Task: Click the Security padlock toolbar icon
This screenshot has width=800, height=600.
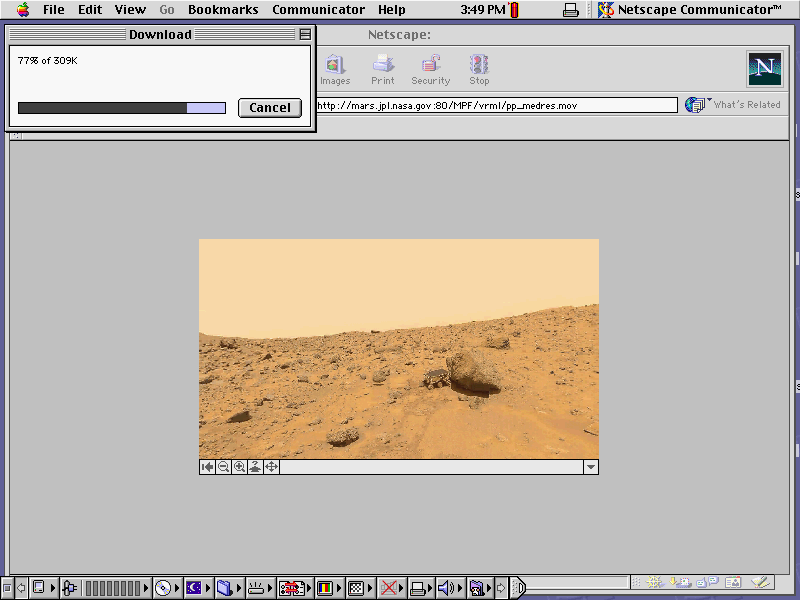Action: tap(430, 66)
